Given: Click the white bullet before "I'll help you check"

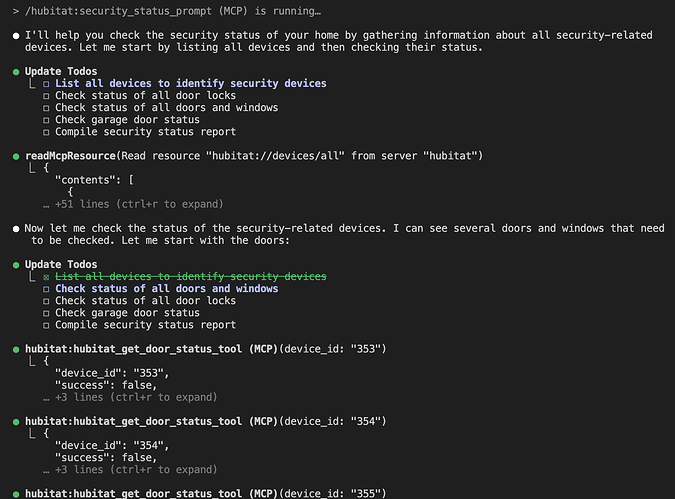Looking at the screenshot, I should point(16,36).
